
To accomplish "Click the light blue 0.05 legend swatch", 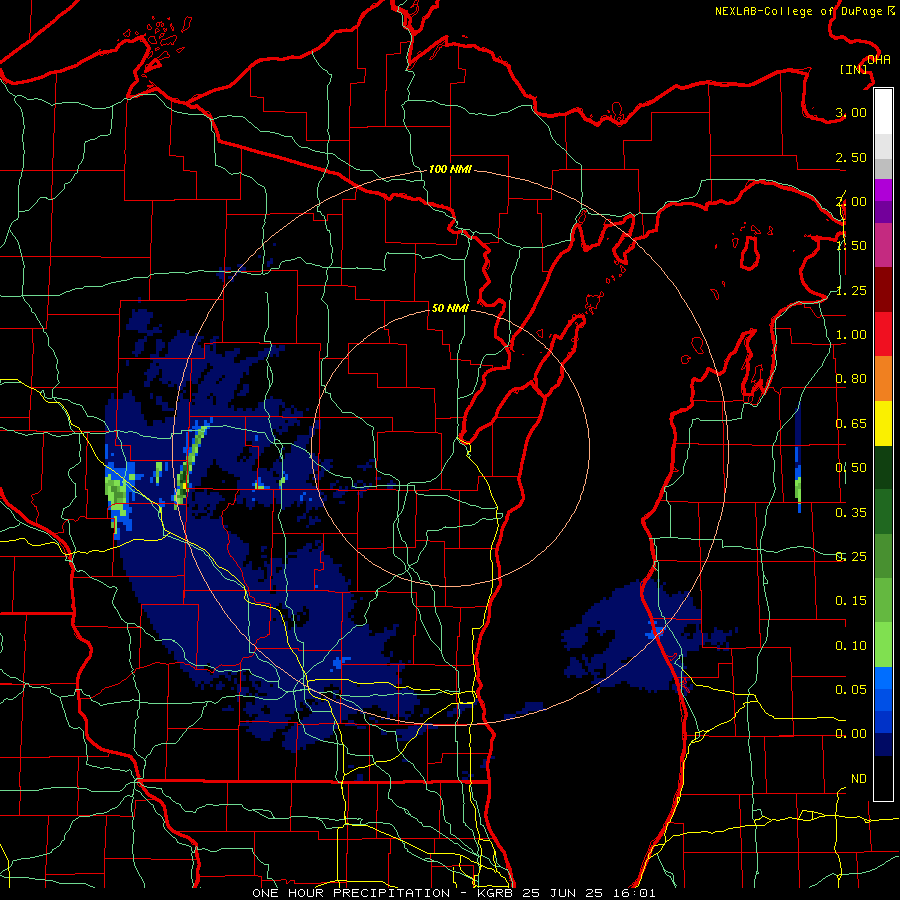I will [x=883, y=678].
